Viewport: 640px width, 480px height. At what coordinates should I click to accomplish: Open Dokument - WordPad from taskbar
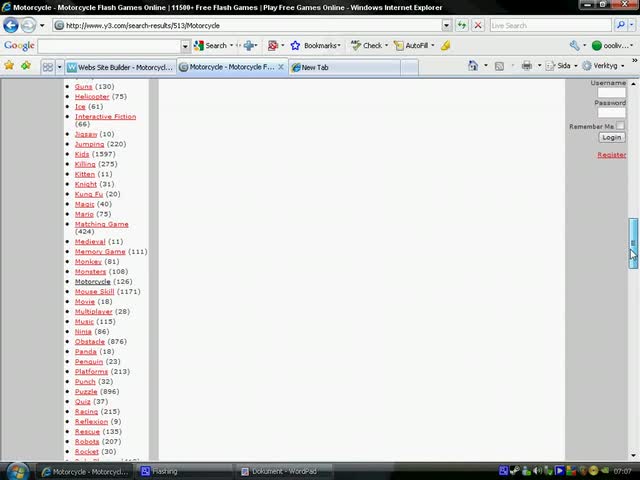click(284, 471)
